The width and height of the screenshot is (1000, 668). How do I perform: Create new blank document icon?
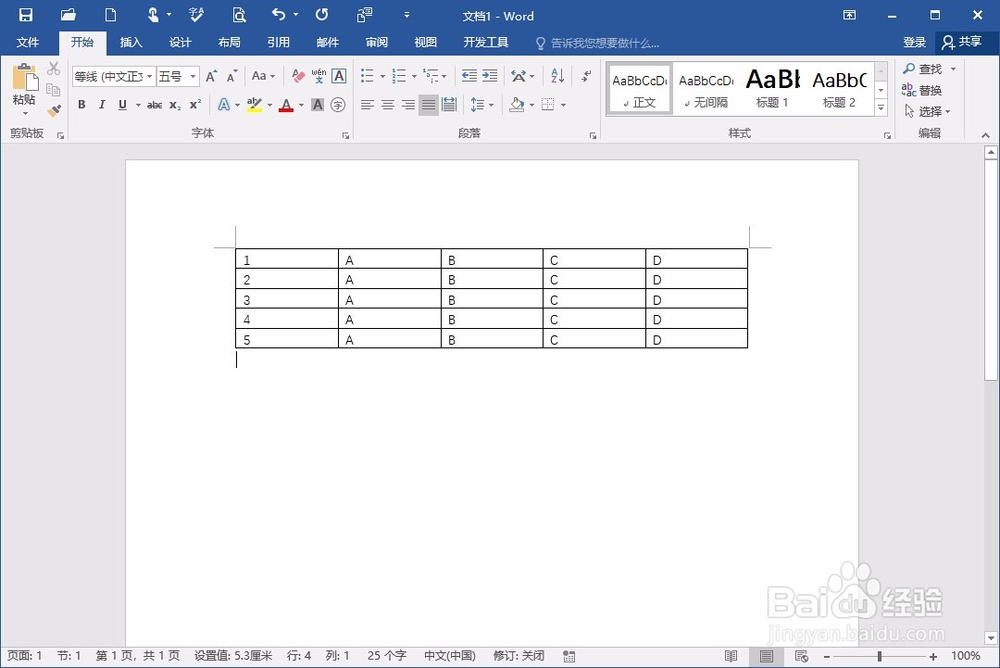click(x=110, y=15)
